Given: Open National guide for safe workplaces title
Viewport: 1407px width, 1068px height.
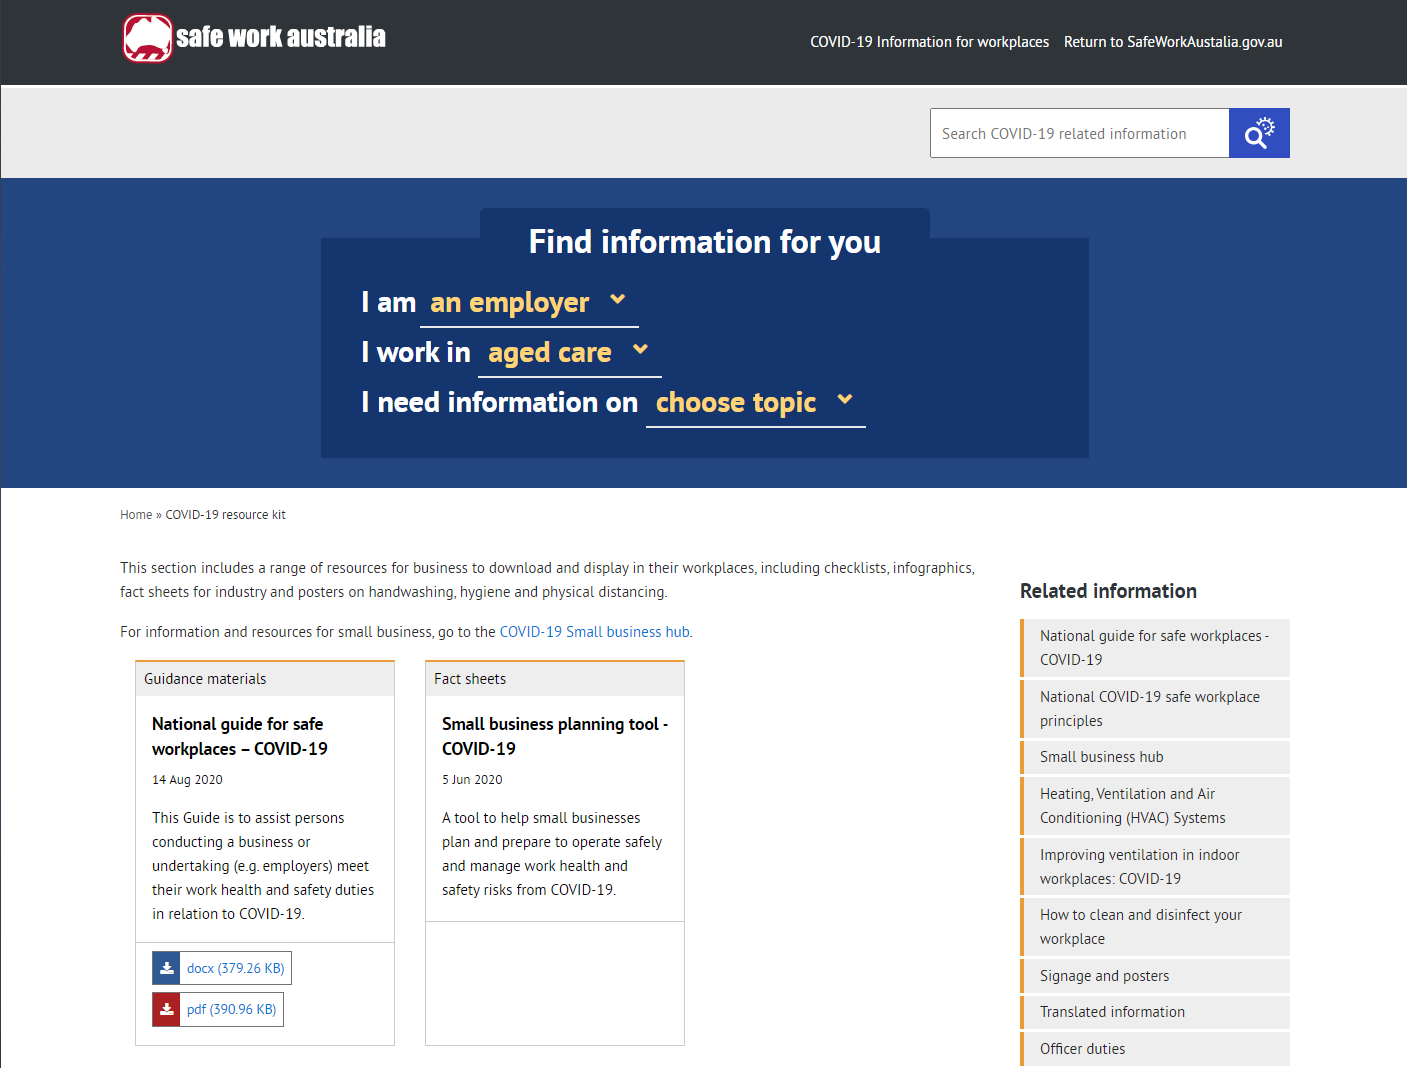Looking at the screenshot, I should pyautogui.click(x=239, y=736).
